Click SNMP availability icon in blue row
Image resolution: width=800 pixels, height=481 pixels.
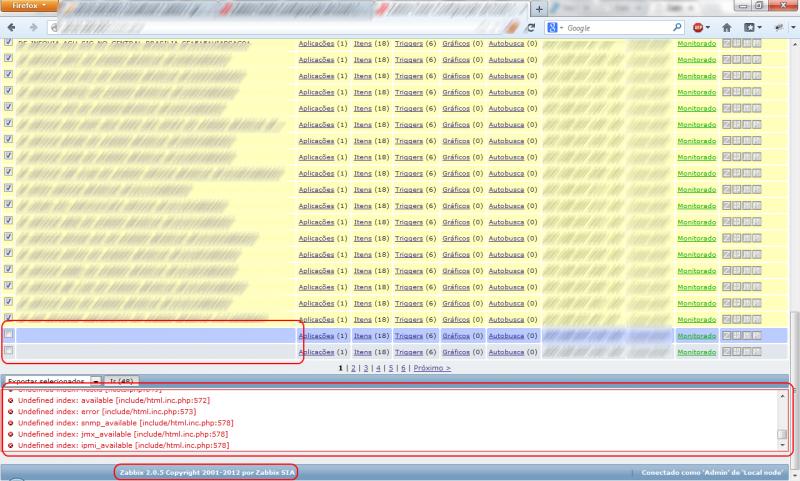click(x=737, y=335)
